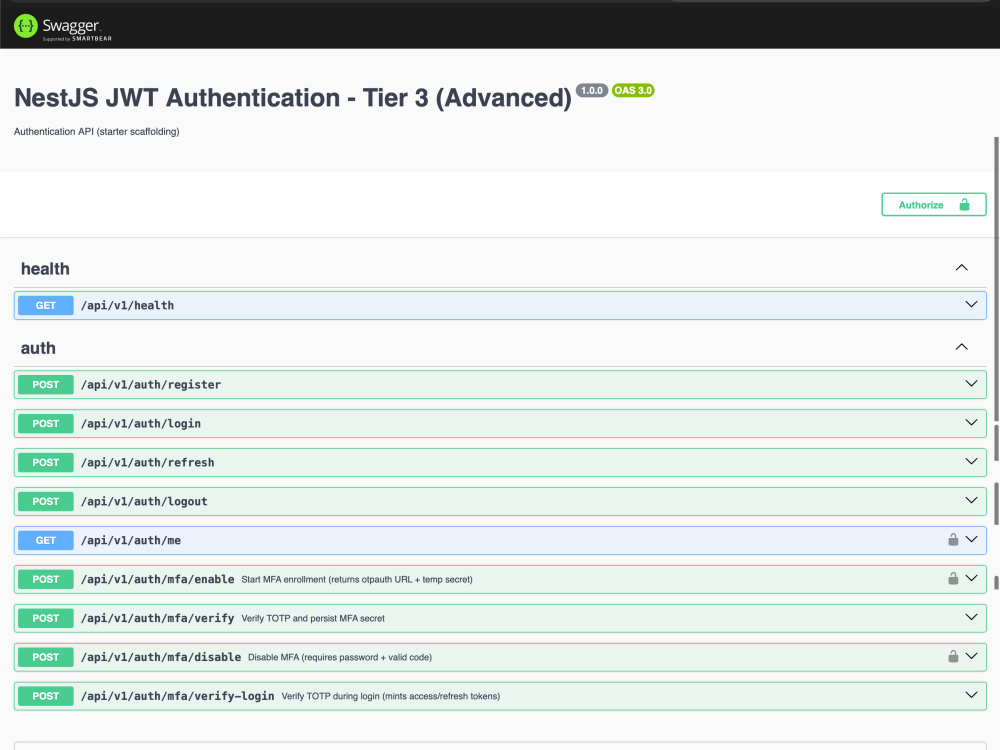1000x750 pixels.
Task: Click the POST badge for auth/logout
Action: click(46, 501)
